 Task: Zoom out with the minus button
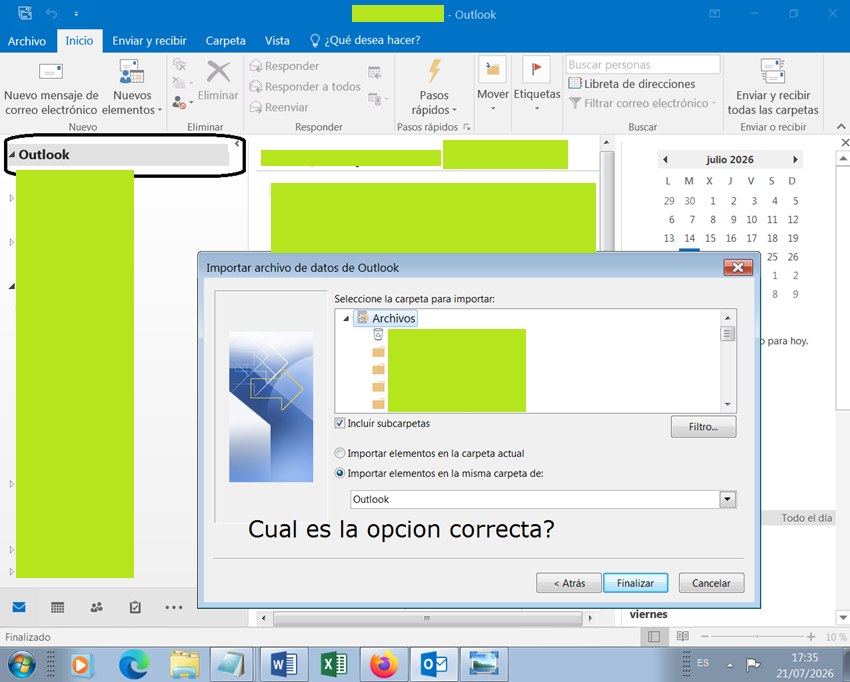[704, 636]
